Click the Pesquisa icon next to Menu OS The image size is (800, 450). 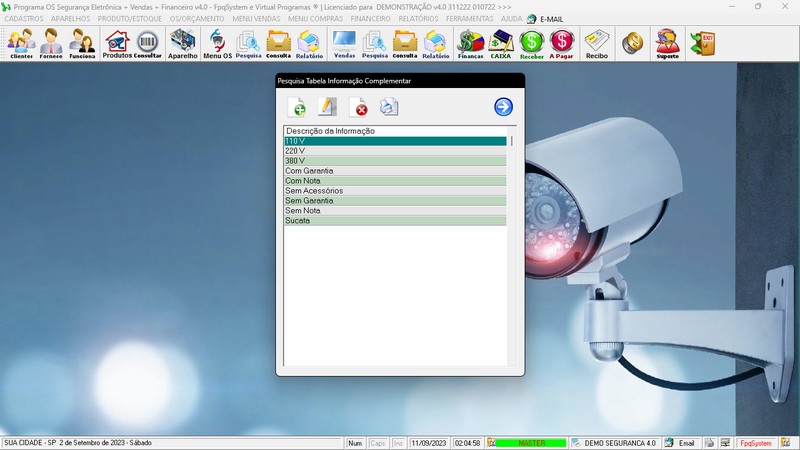248,44
